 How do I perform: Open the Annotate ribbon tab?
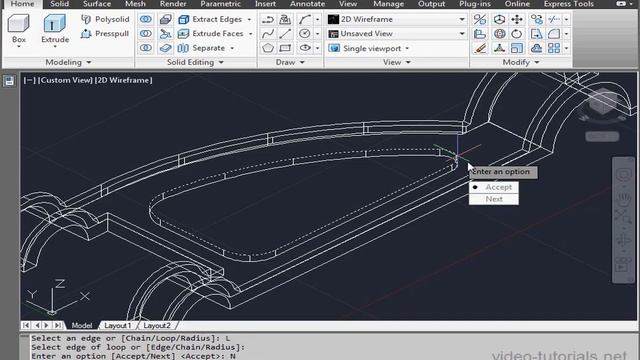307,4
